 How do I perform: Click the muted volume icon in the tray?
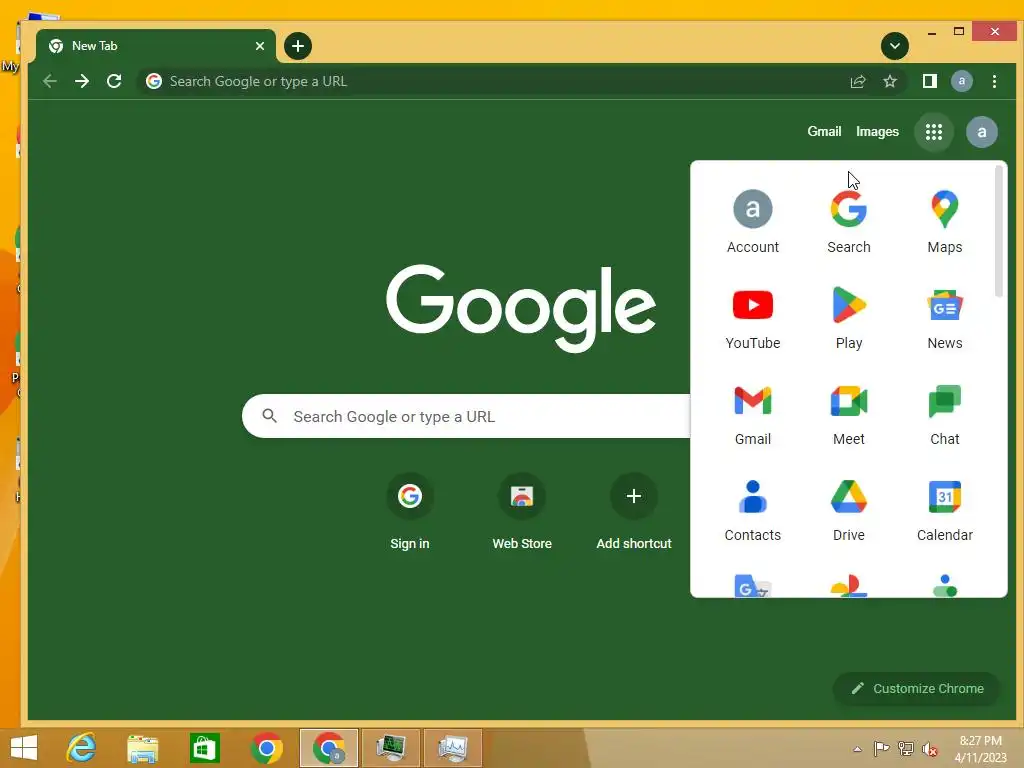pyautogui.click(x=929, y=749)
